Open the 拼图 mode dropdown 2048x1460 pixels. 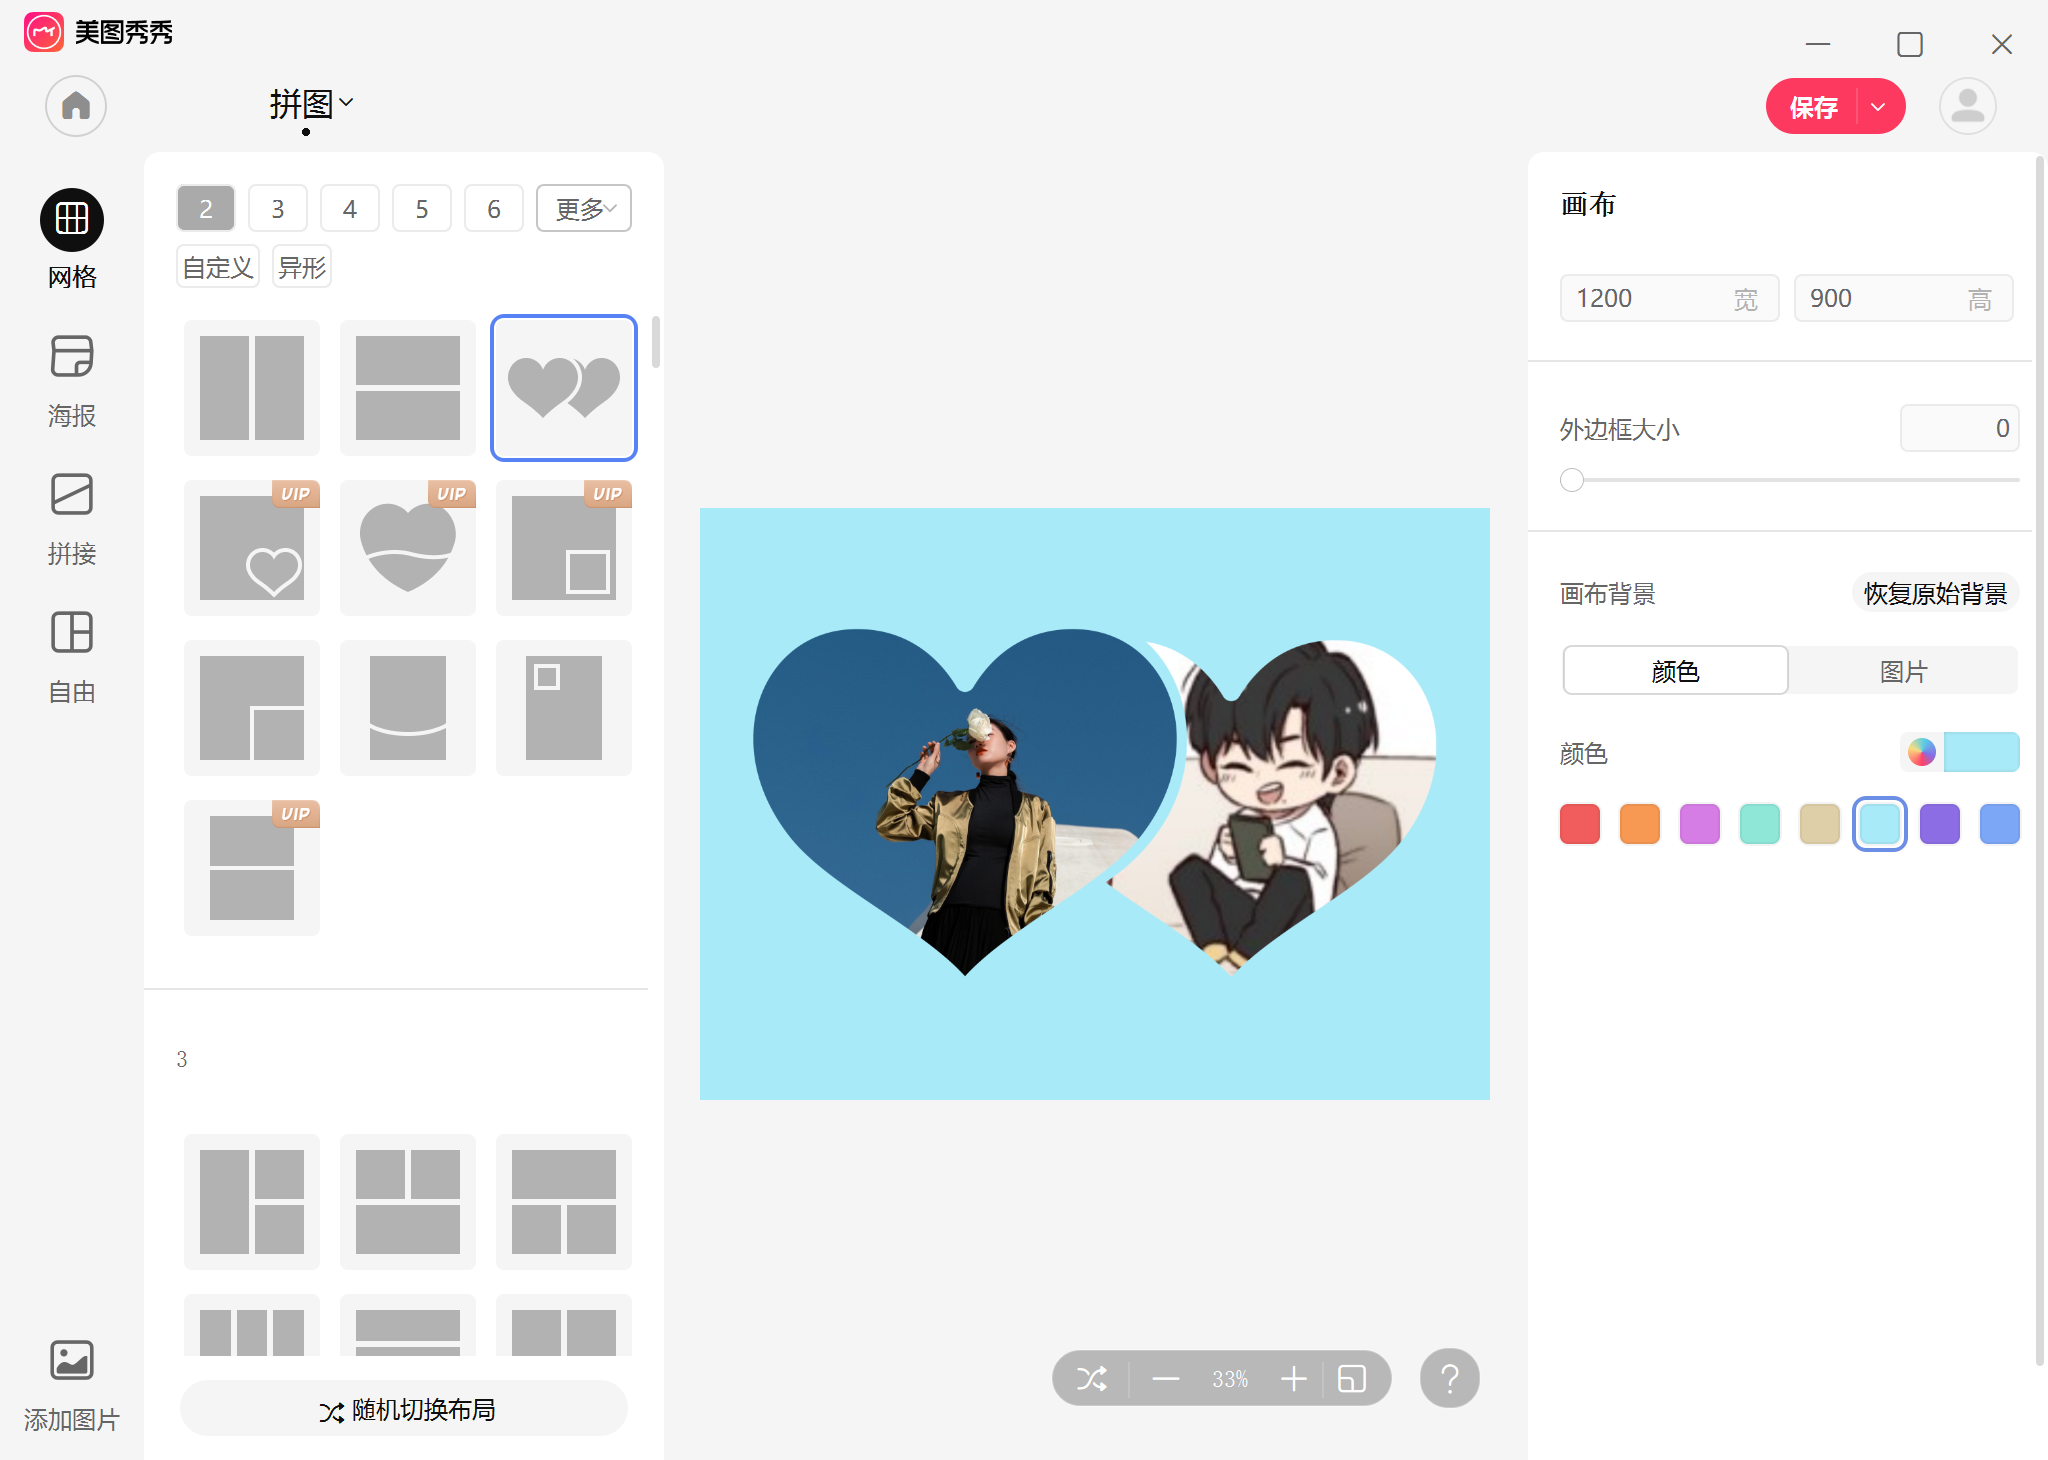pyautogui.click(x=311, y=104)
